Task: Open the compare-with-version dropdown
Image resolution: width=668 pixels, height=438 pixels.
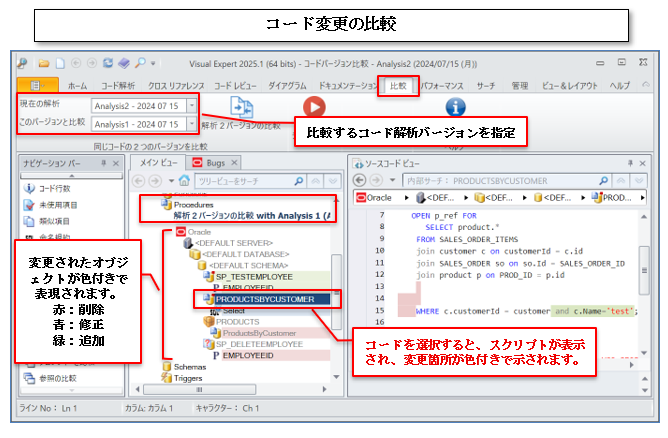Action: click(x=191, y=124)
